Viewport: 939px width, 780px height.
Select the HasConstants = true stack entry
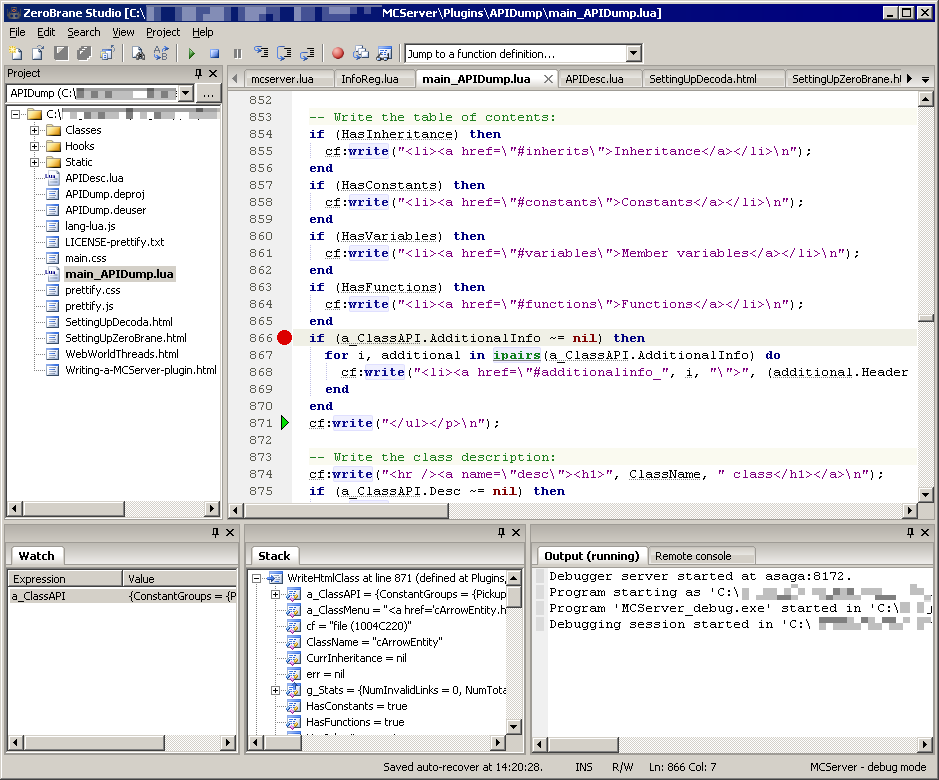(x=356, y=706)
